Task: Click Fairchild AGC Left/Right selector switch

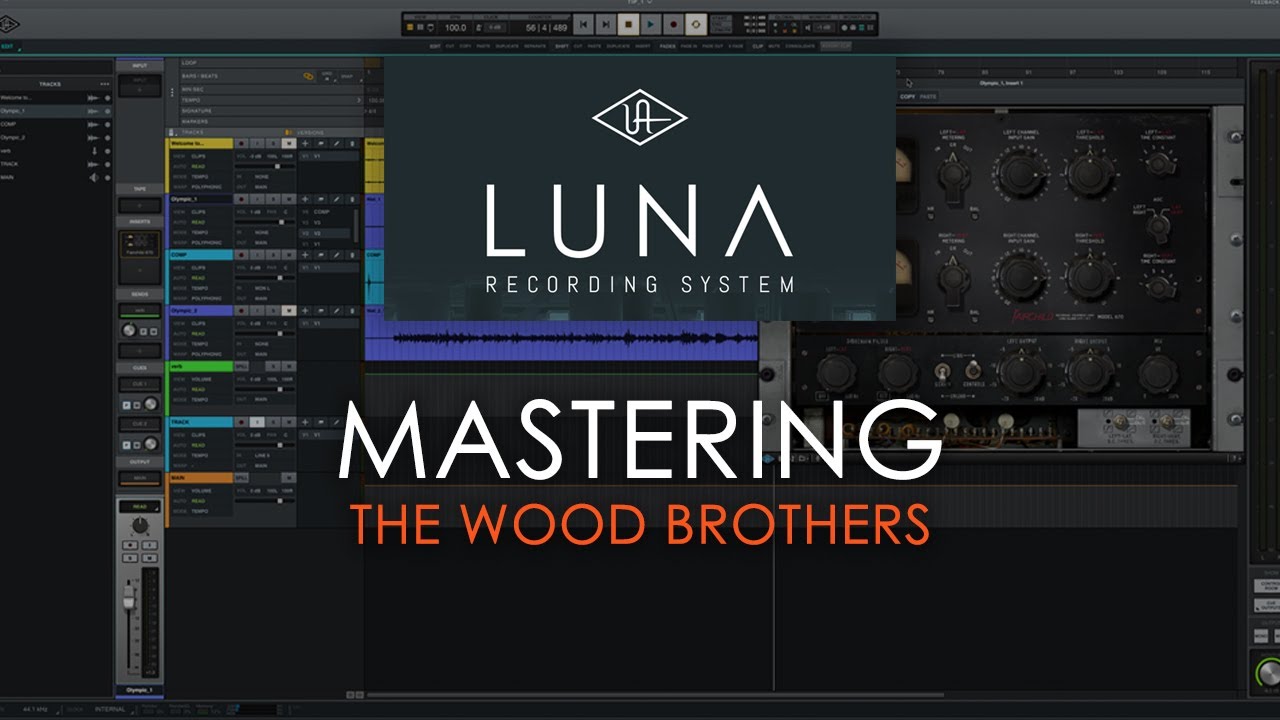Action: [x=1158, y=225]
